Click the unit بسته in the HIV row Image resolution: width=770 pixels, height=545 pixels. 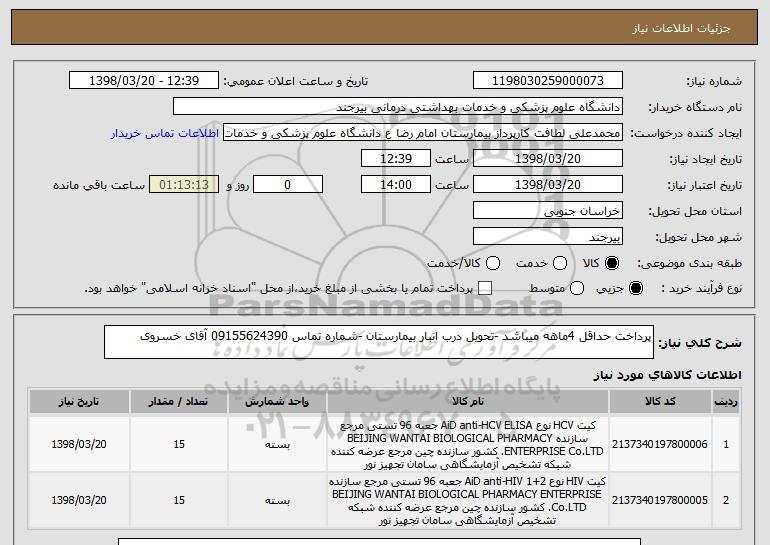[277, 501]
